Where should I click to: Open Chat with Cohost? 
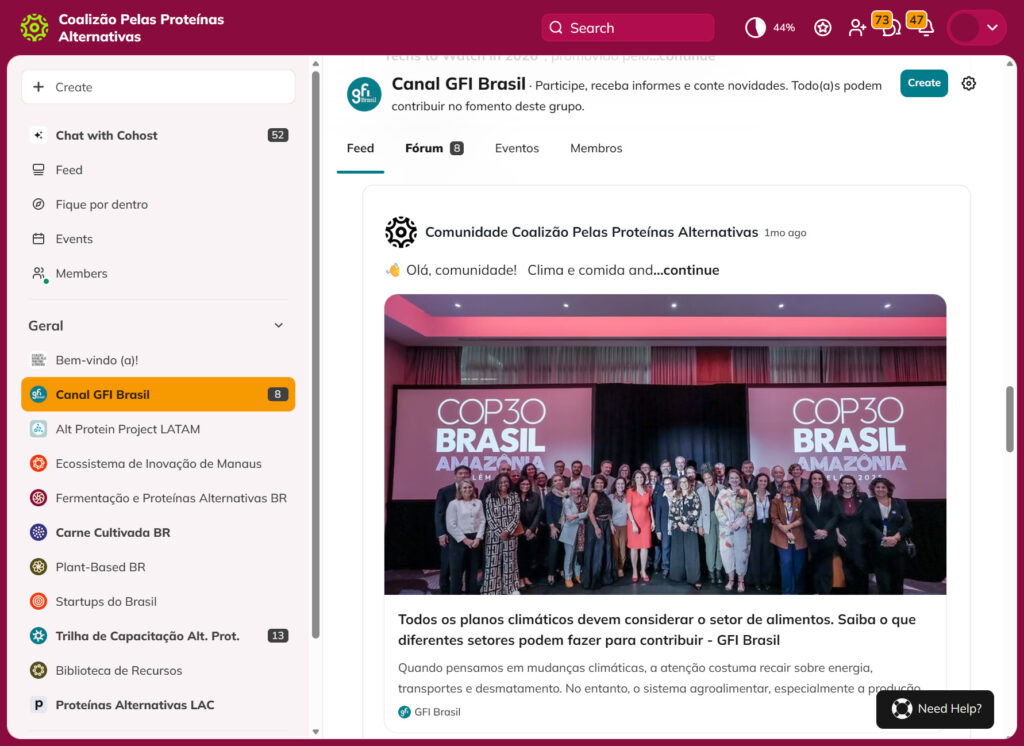click(x=106, y=135)
